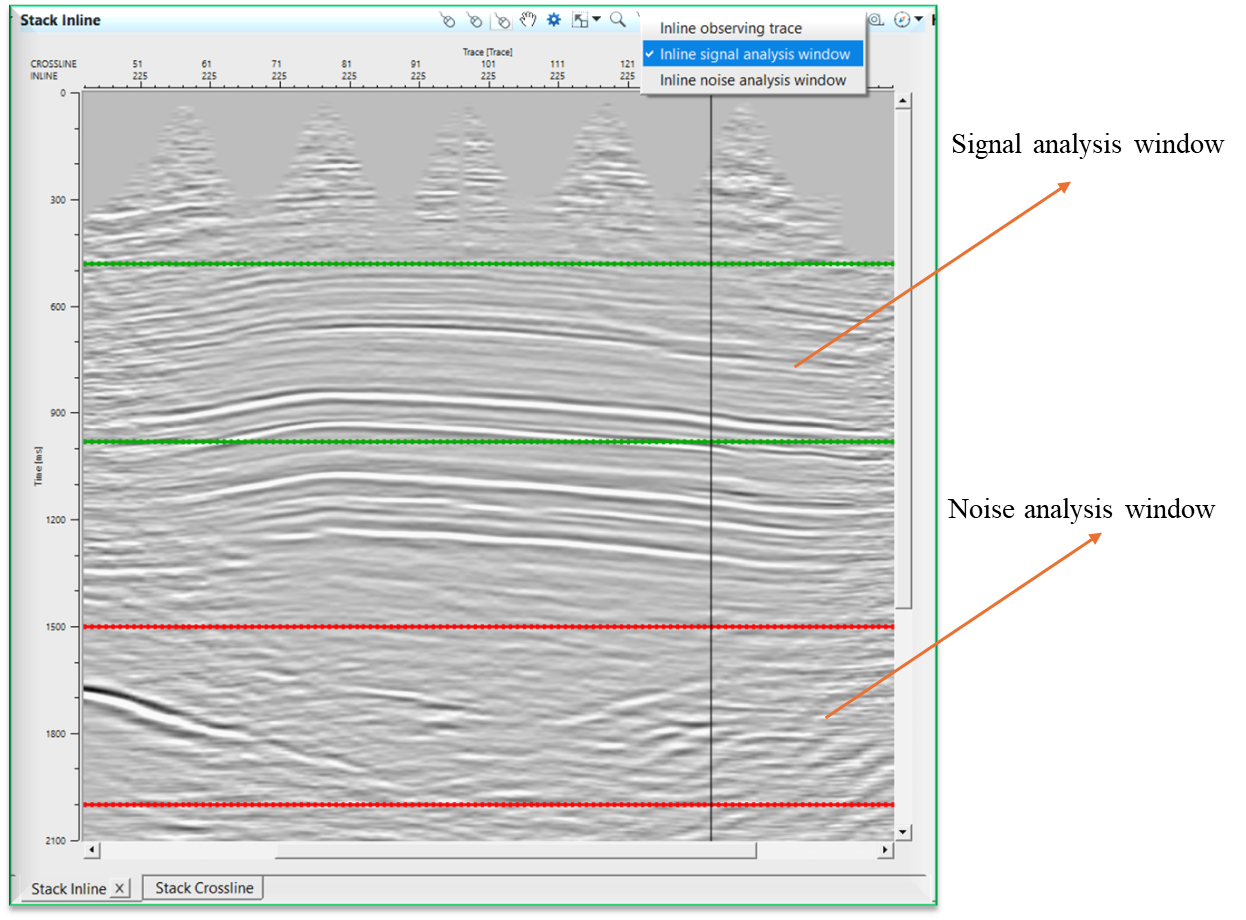Uncheck Inline signal analysis window
1246x920 pixels.
pos(754,54)
